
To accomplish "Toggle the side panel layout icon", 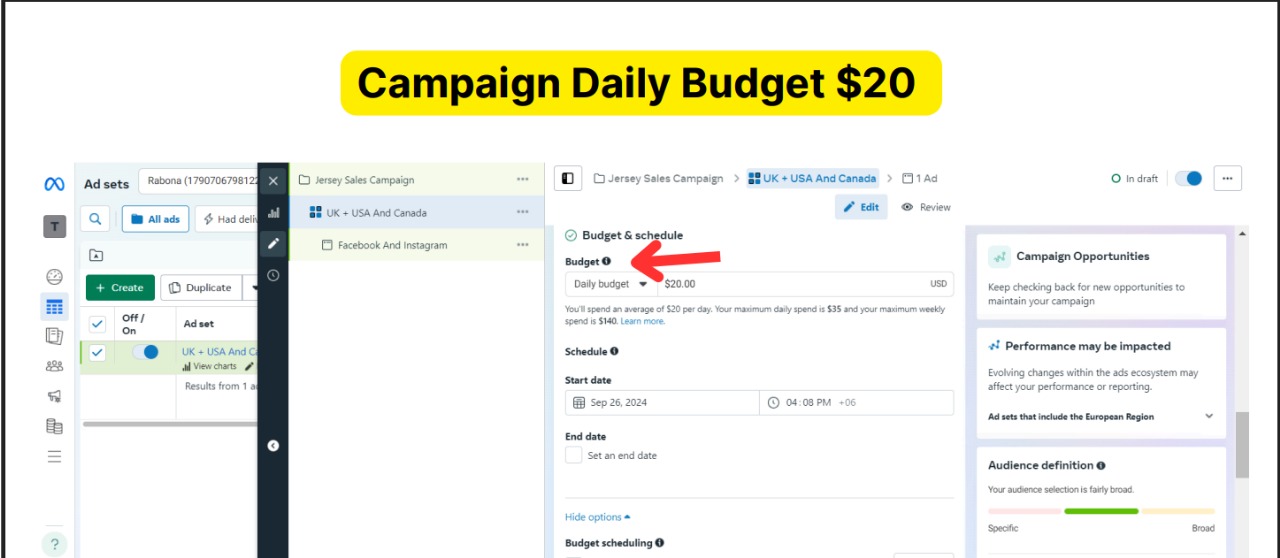I will tap(568, 179).
